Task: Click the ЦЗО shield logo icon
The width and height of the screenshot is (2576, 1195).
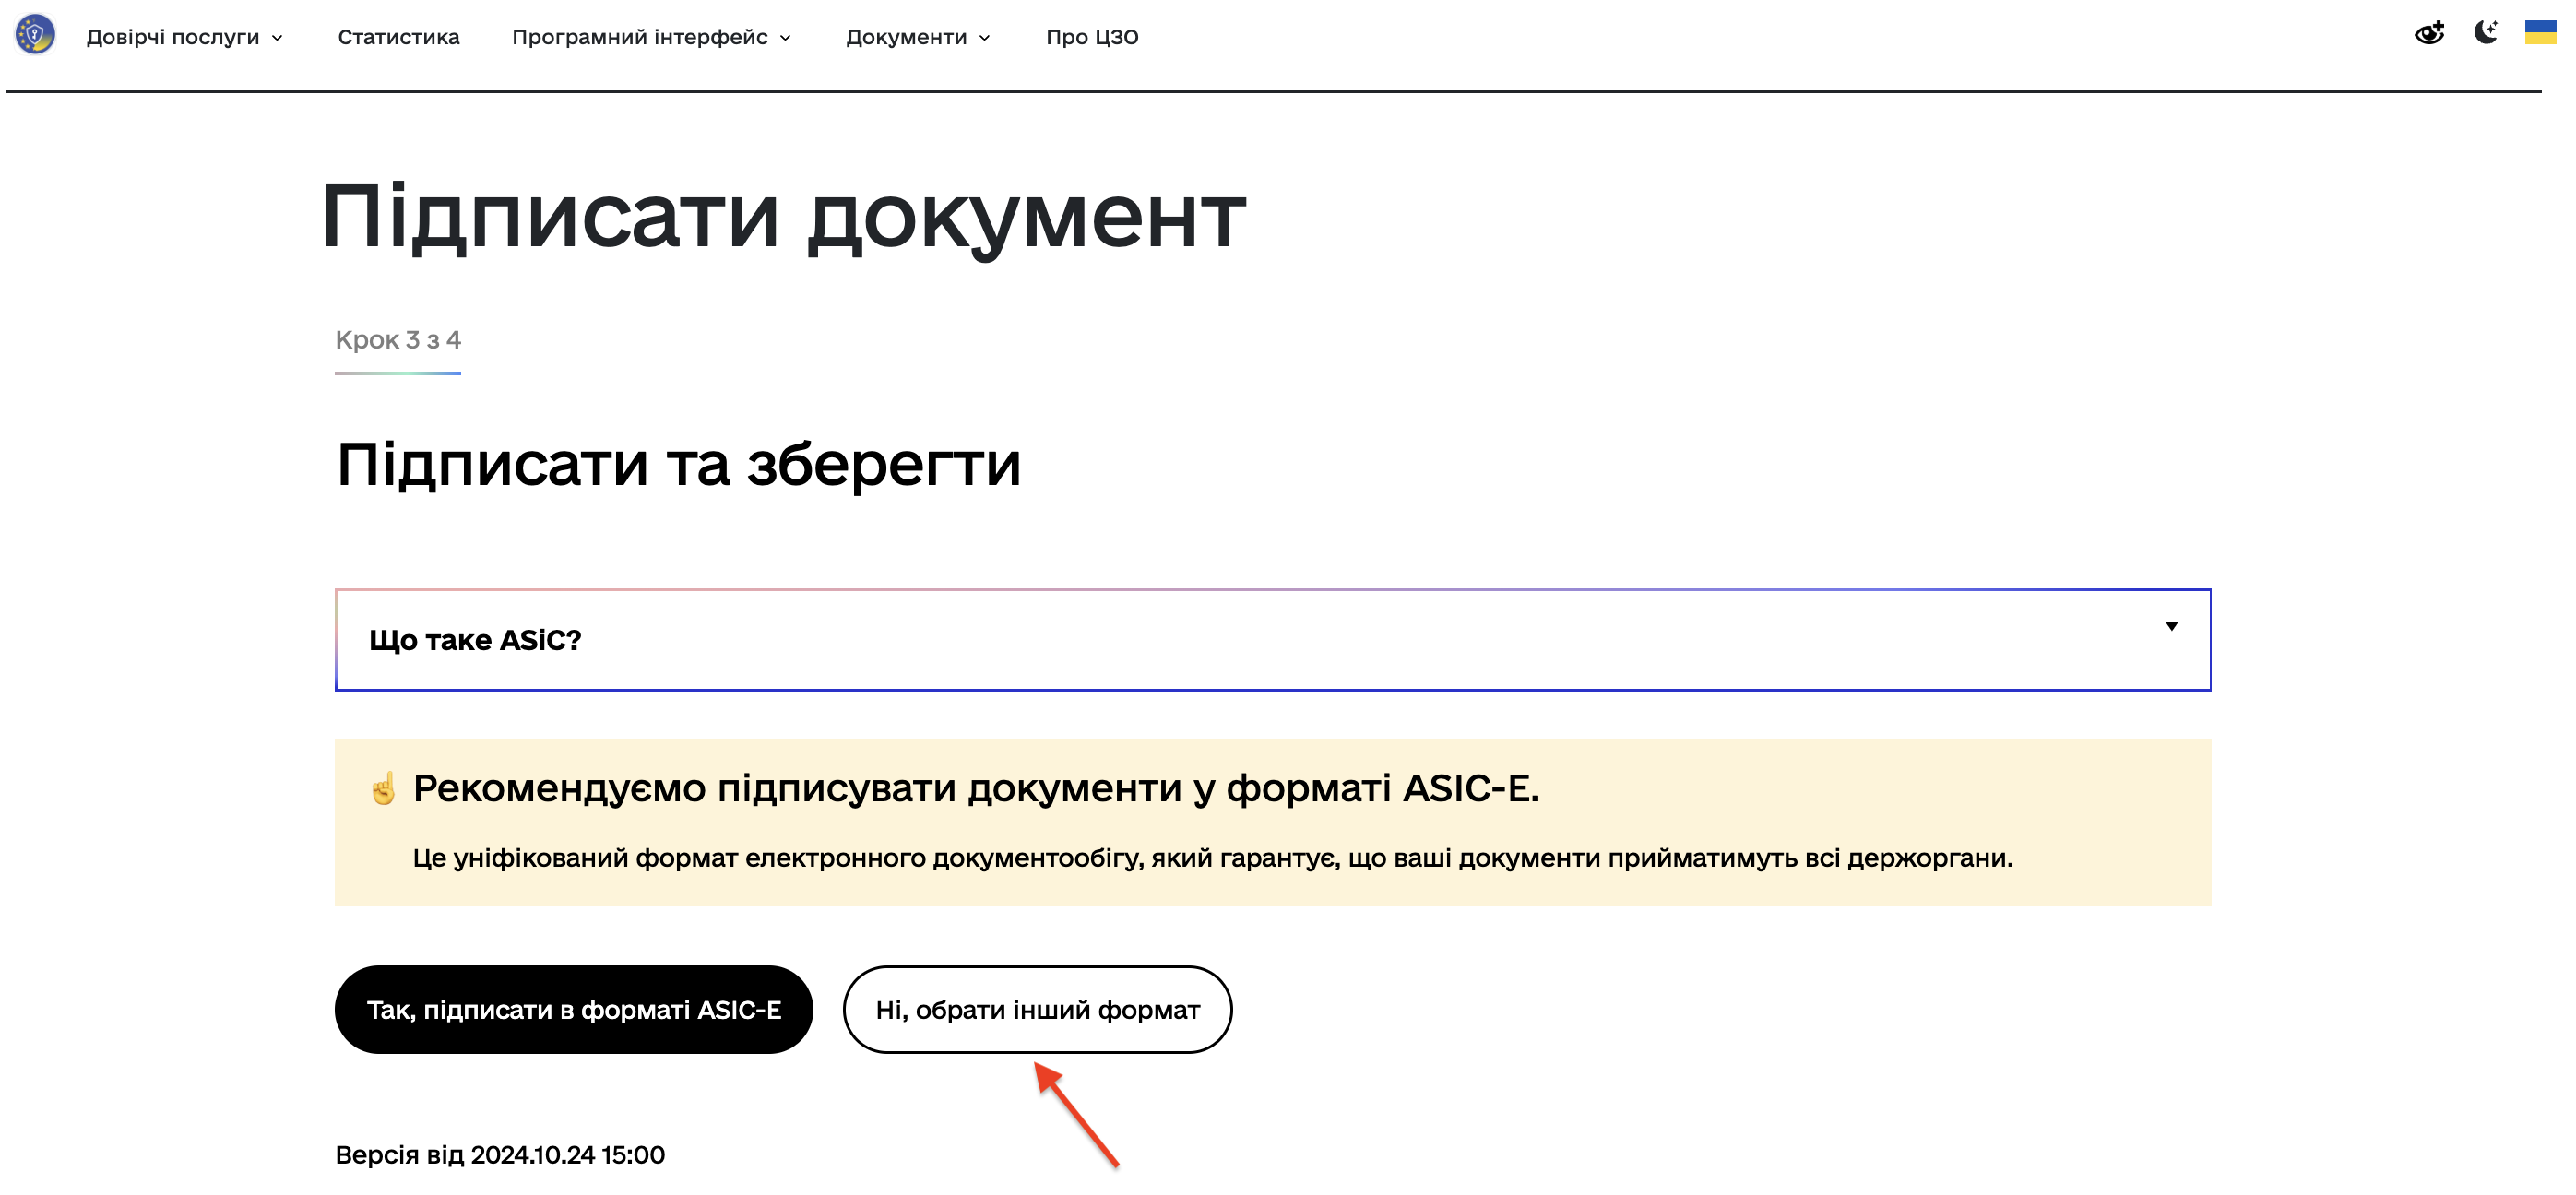Action: click(35, 35)
